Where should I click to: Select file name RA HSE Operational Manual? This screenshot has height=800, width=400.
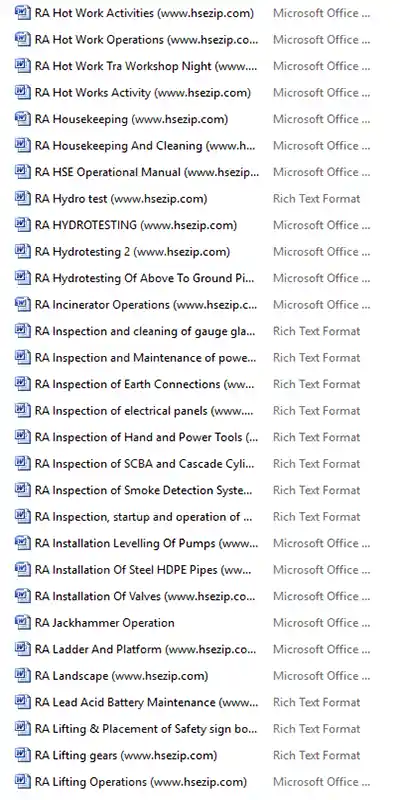click(x=147, y=172)
